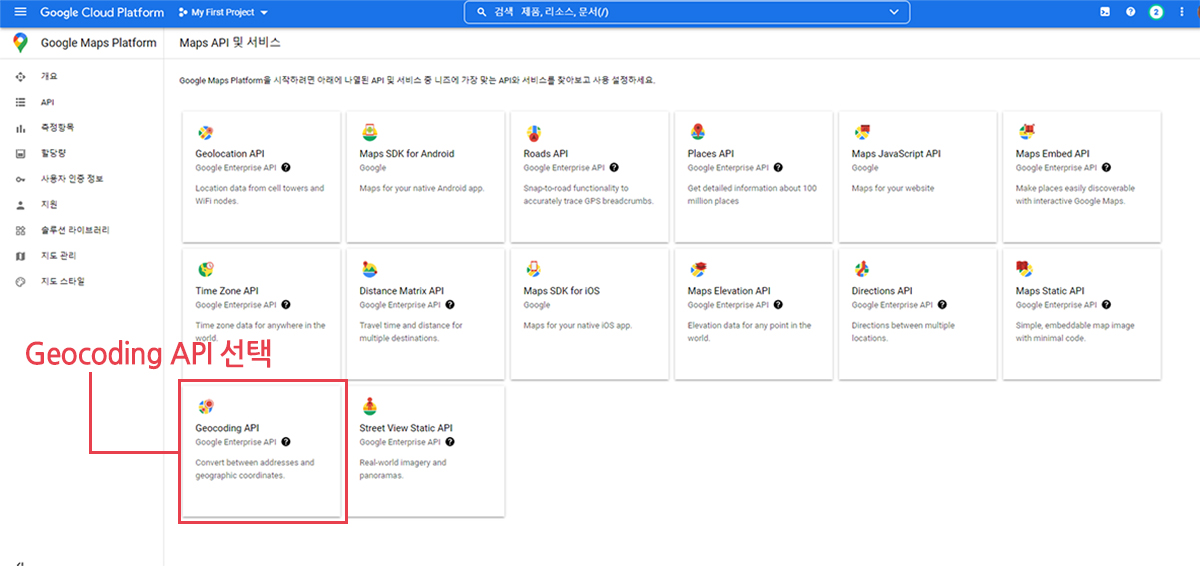
Task: Open the Street View Static API title
Action: [x=406, y=428]
